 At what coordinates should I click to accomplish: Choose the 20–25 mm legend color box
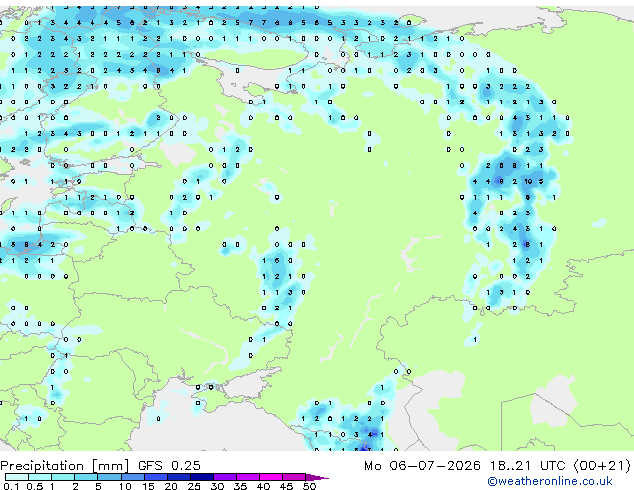pos(179,477)
